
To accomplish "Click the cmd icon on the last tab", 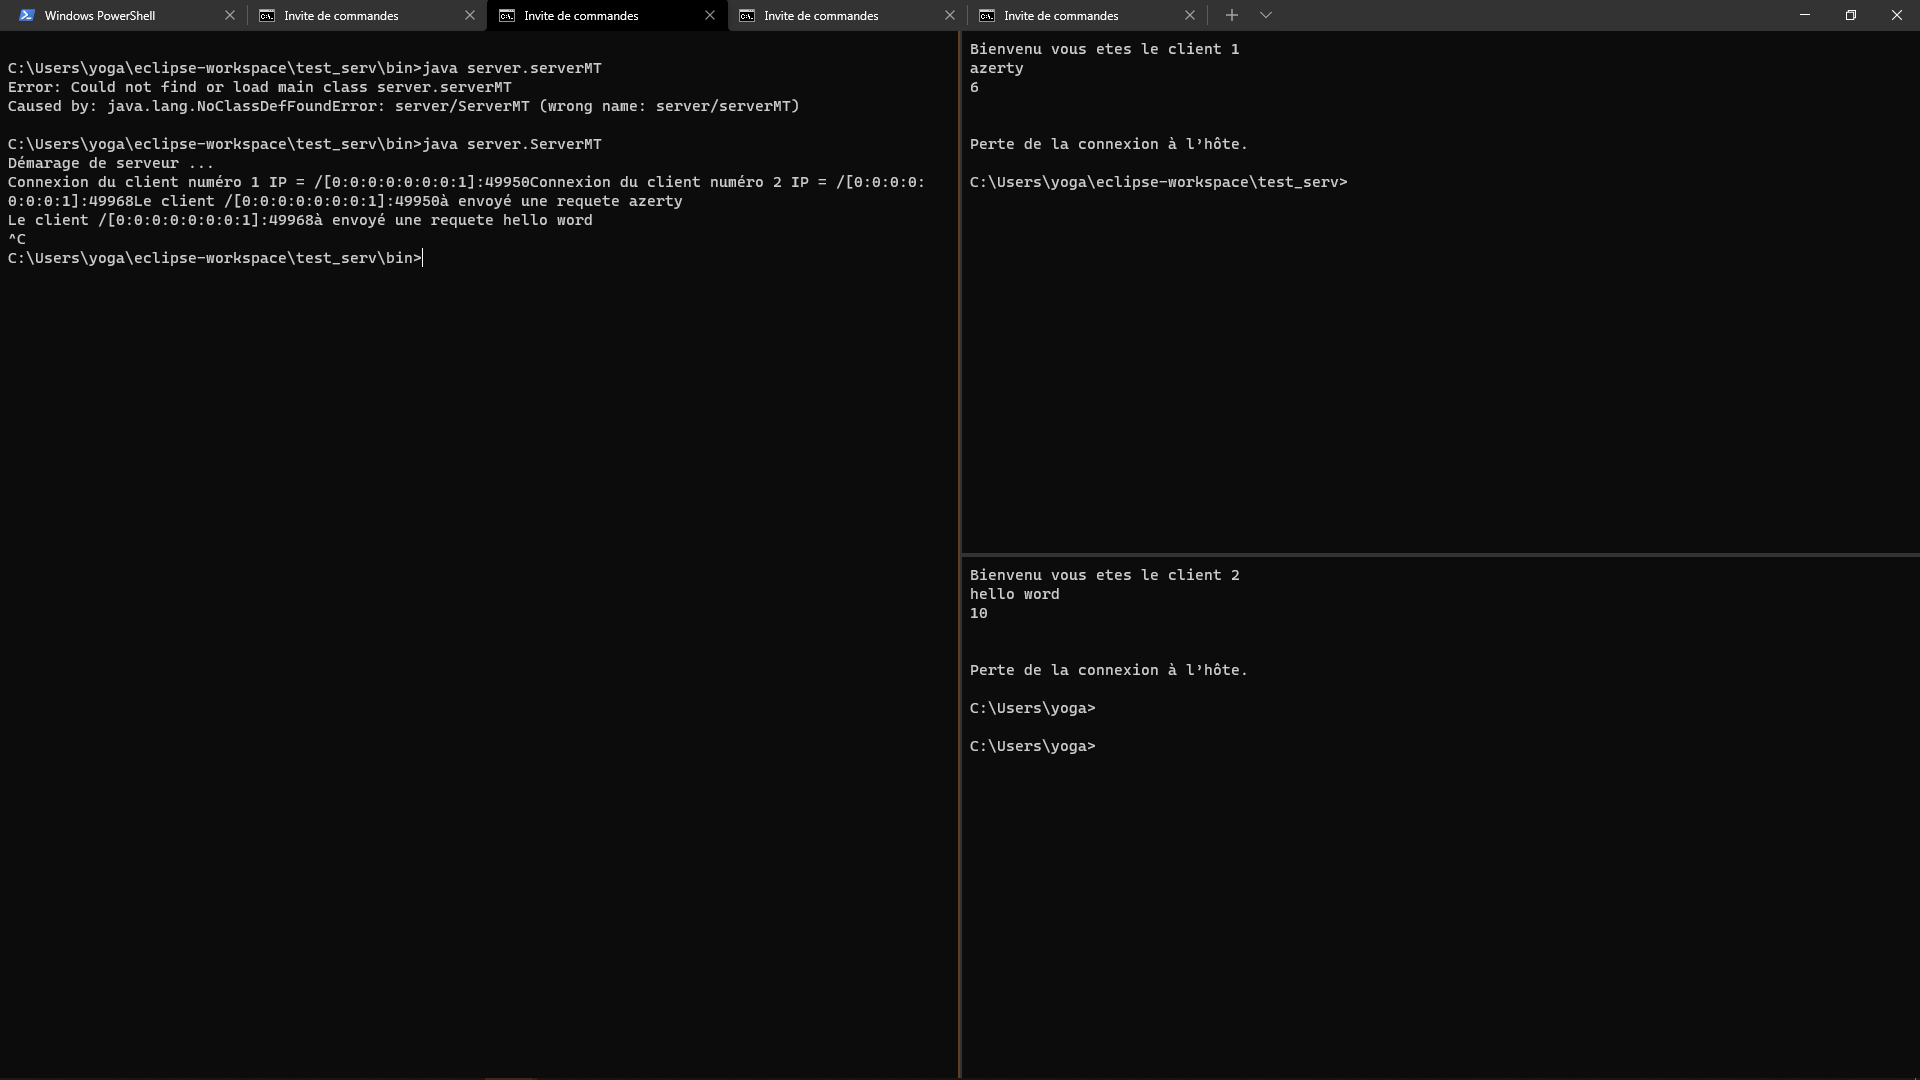I will [988, 15].
